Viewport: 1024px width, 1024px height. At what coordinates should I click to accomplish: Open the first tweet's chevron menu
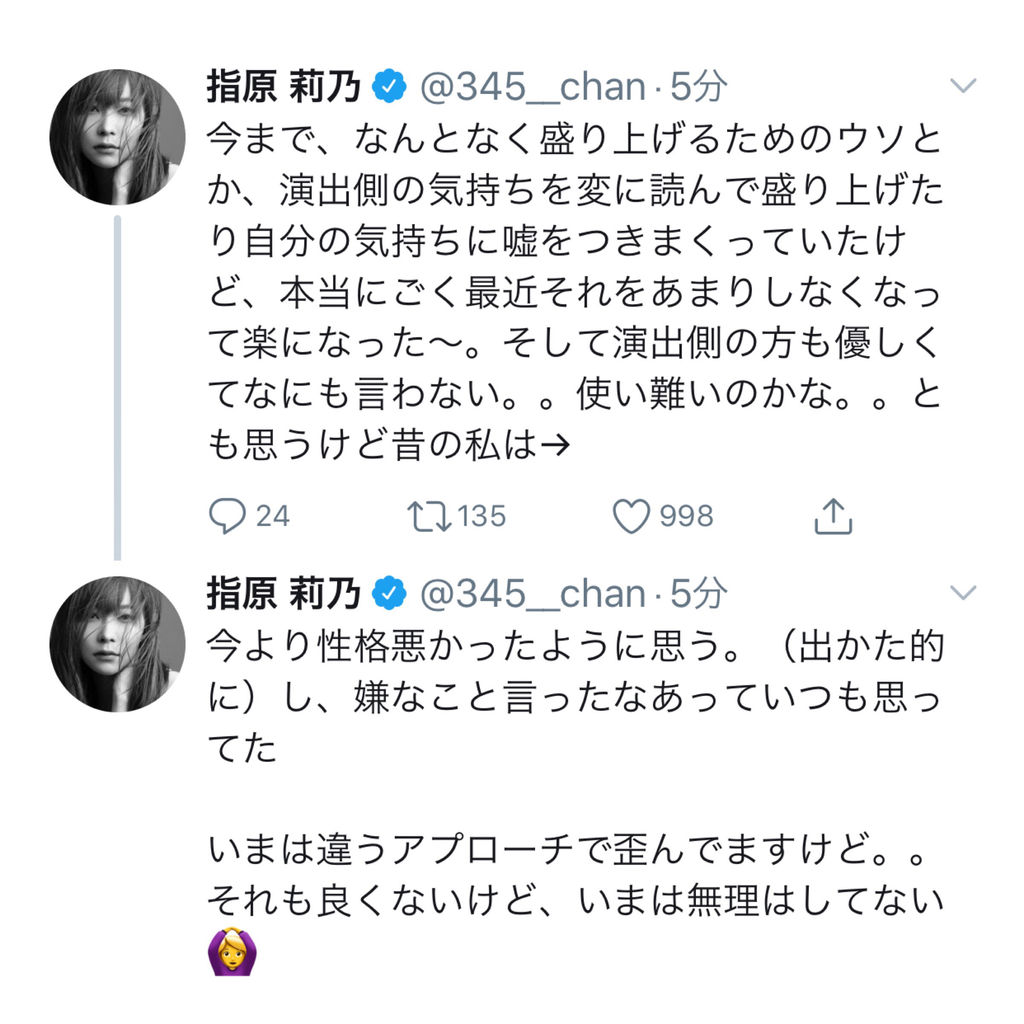point(962,87)
